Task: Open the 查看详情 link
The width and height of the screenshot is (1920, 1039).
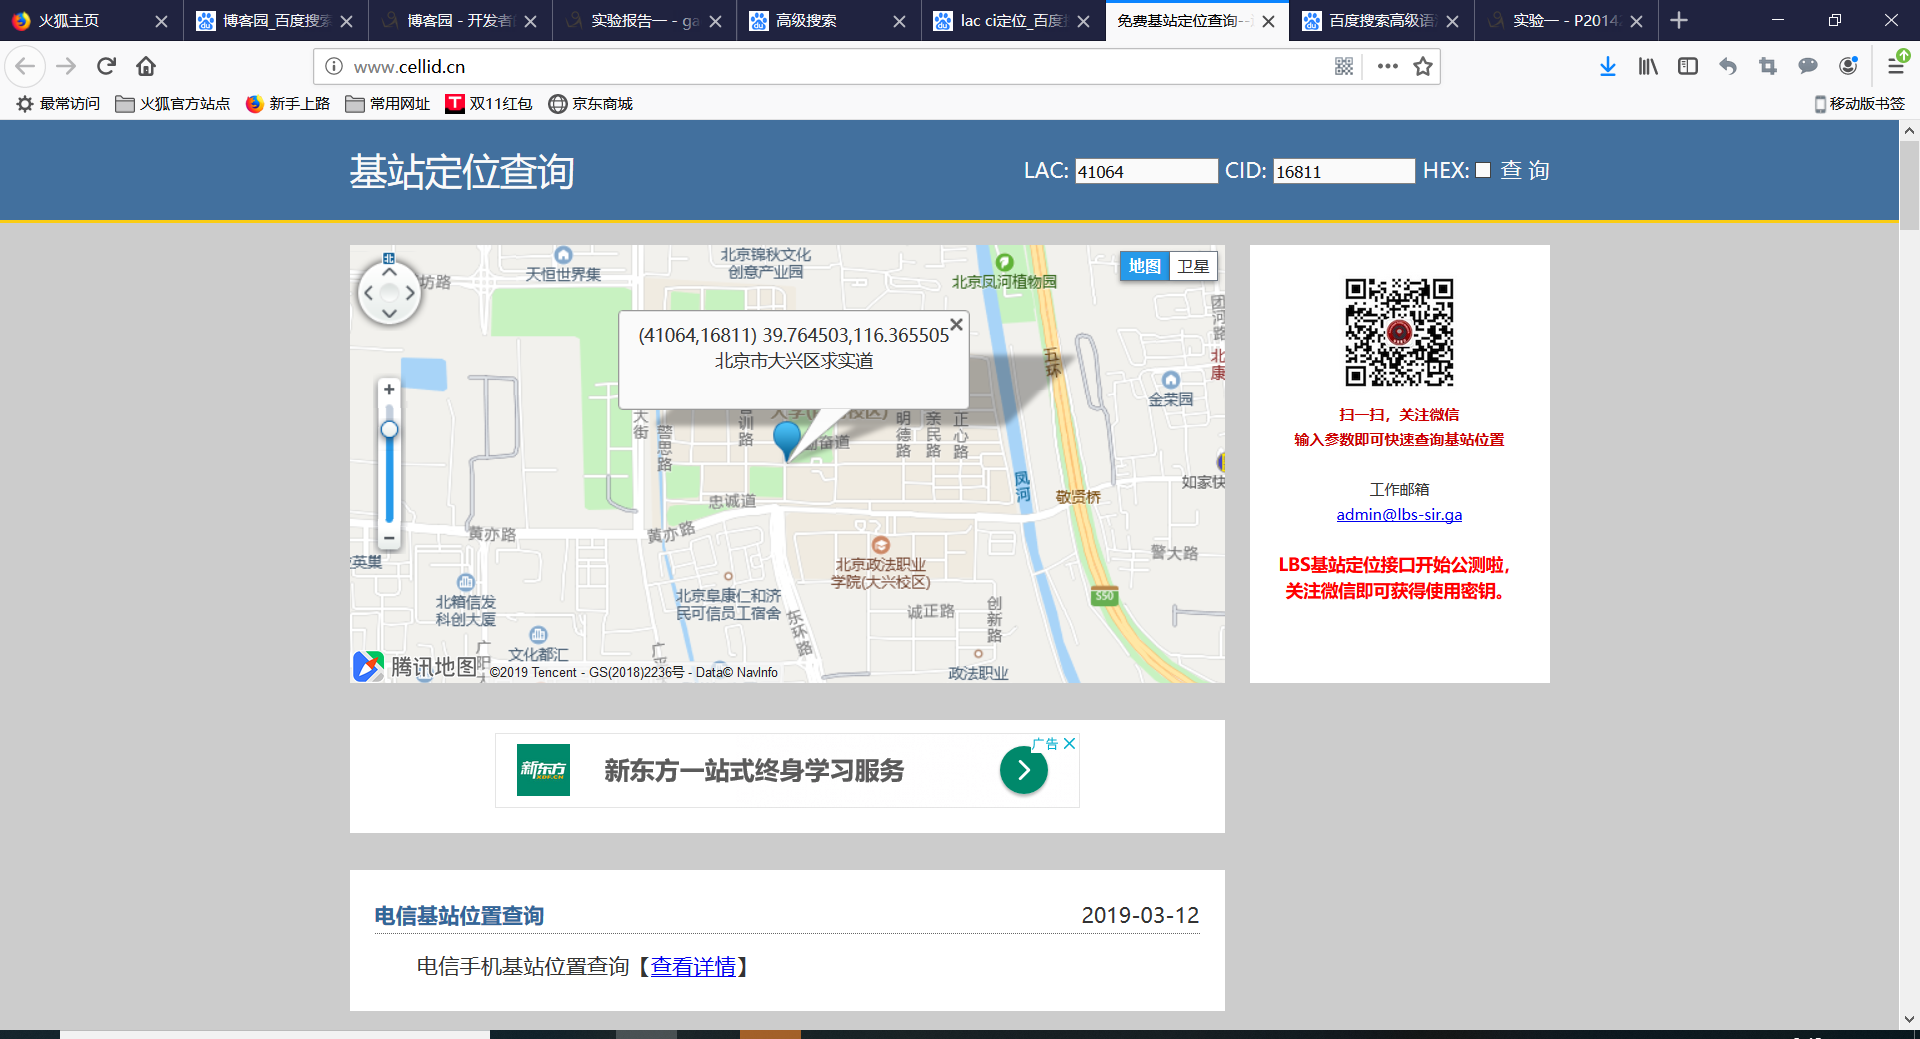Action: (693, 967)
